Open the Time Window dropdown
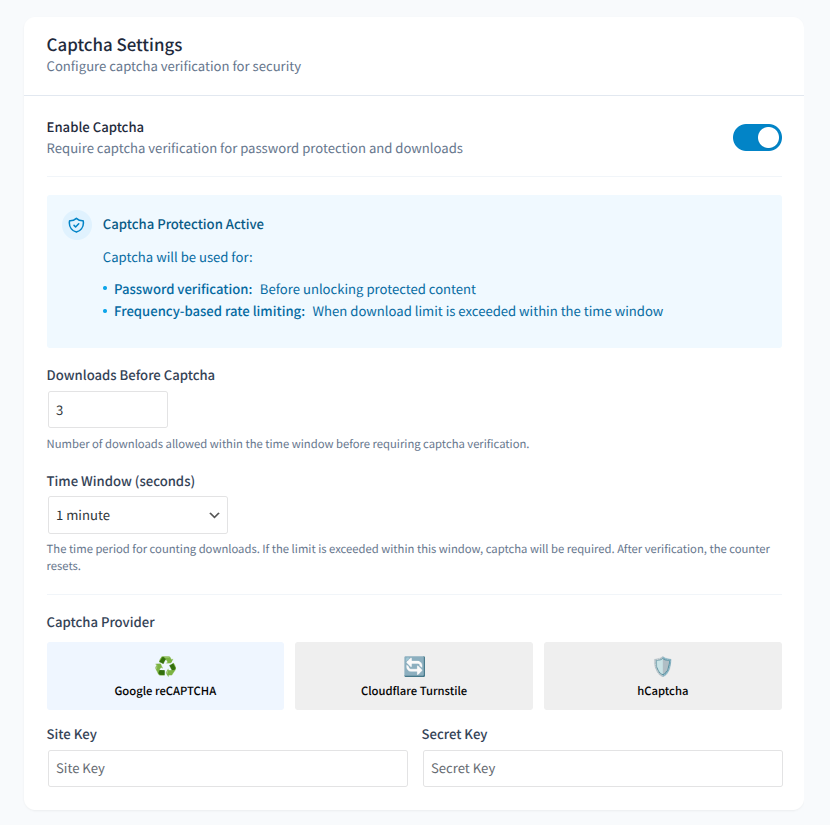 [138, 515]
